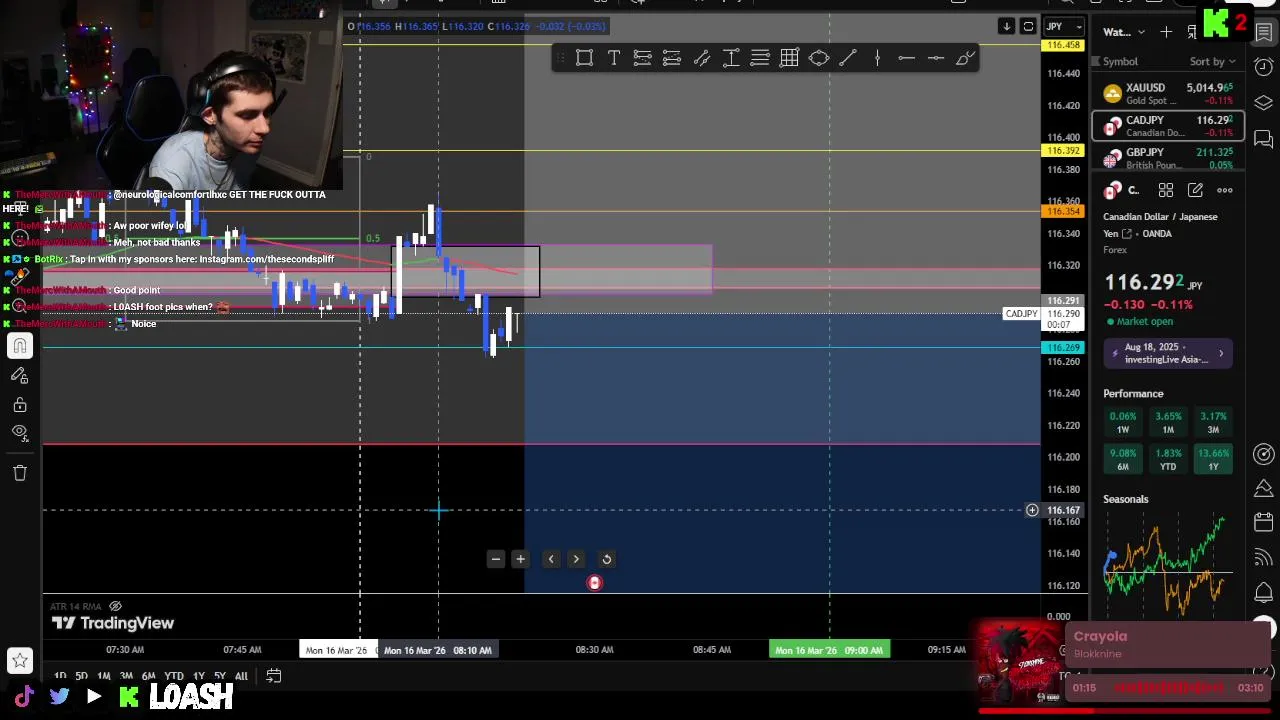Select the price range measuring tool
This screenshot has height=720, width=1280.
pyautogui.click(x=730, y=58)
